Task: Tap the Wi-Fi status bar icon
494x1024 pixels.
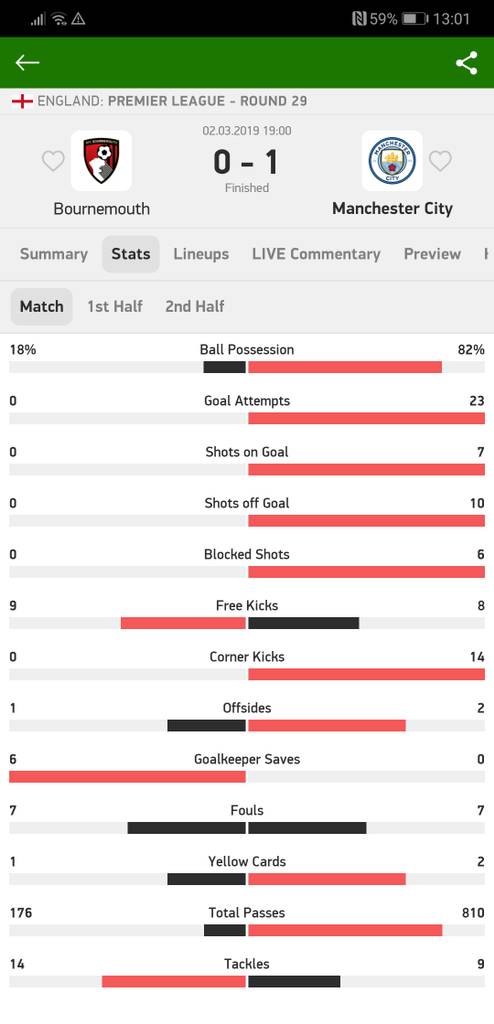Action: pos(59,19)
